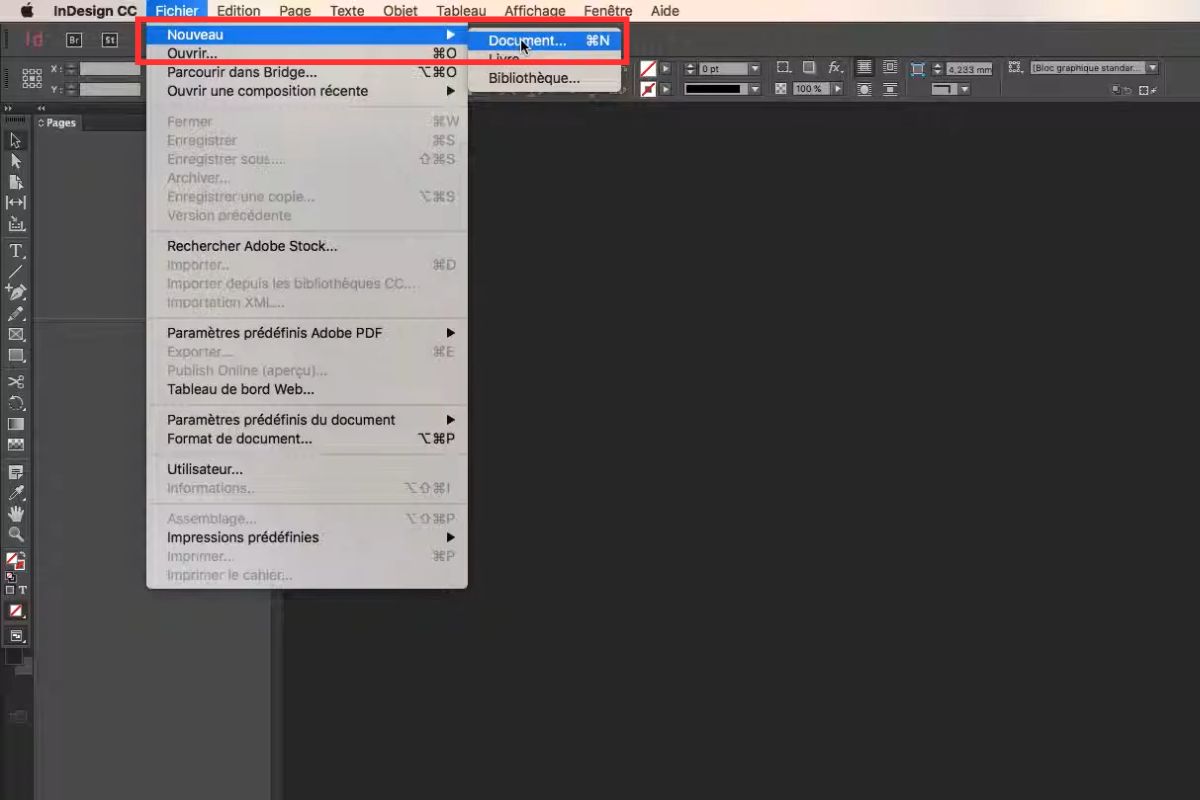Choose 'Parcourir dans Bridge...'
Viewport: 1200px width, 800px height.
pyautogui.click(x=307, y=72)
